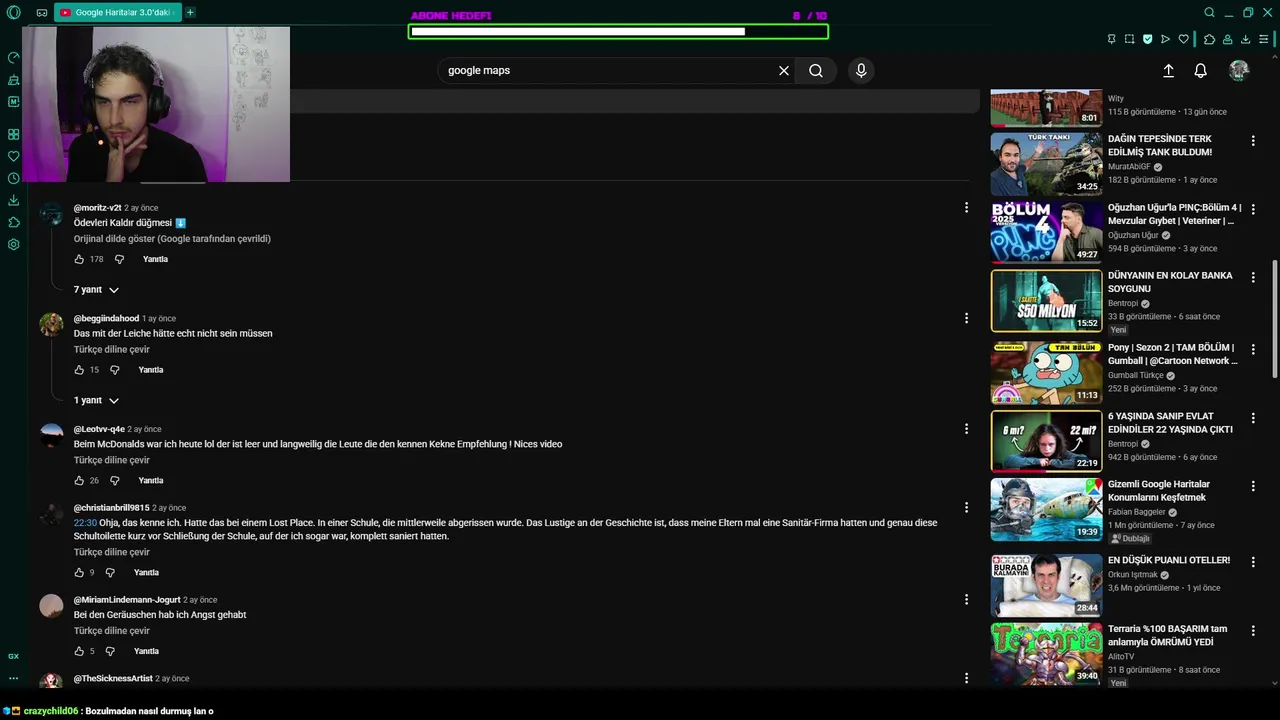Open extensions cube icon in the top toolbar
Viewport: 1280px width, 720px height.
tap(1209, 39)
